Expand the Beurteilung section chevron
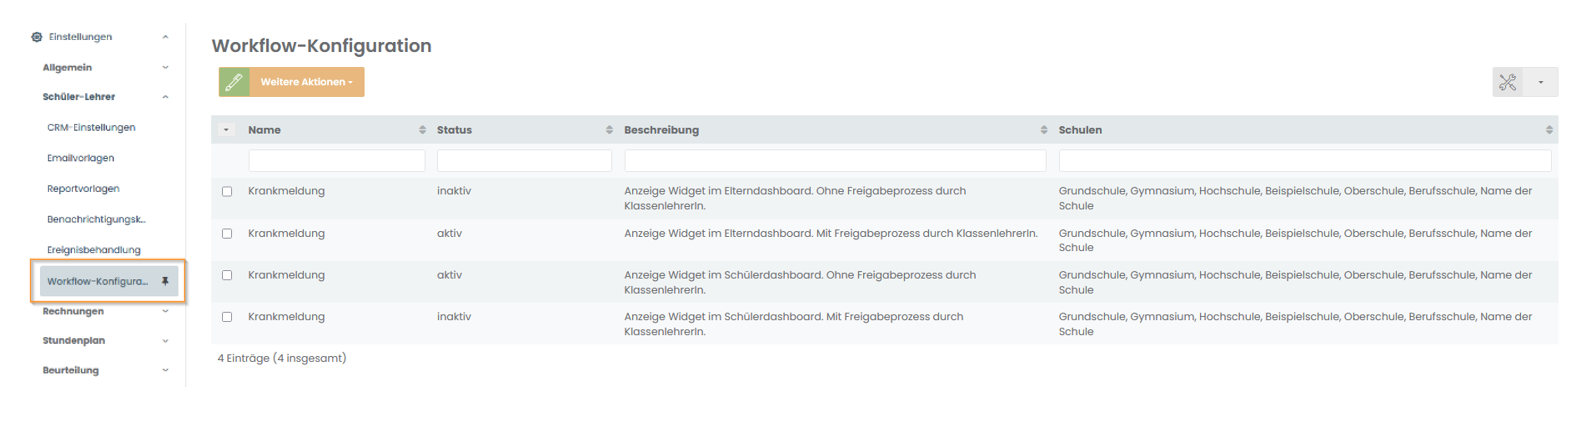1596x428 pixels. coord(165,371)
